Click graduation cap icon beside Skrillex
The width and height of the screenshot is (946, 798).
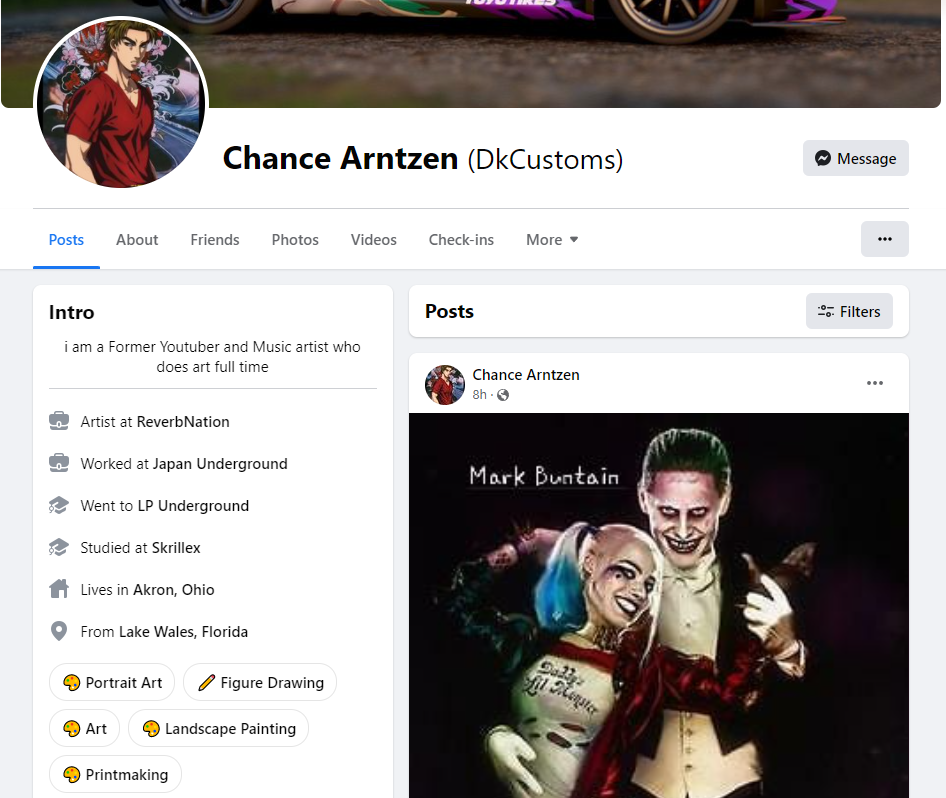pos(59,547)
